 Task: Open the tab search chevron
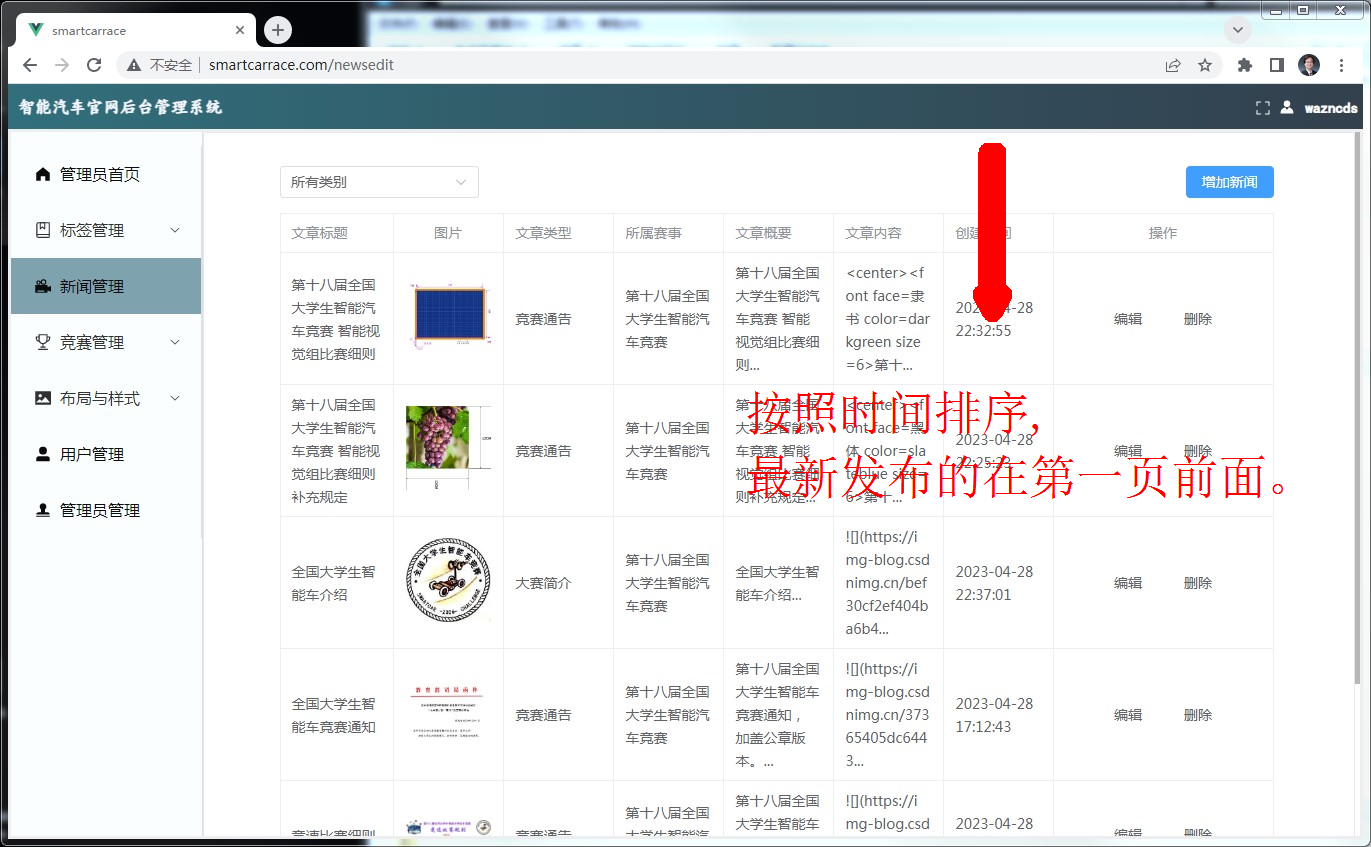click(x=1238, y=30)
